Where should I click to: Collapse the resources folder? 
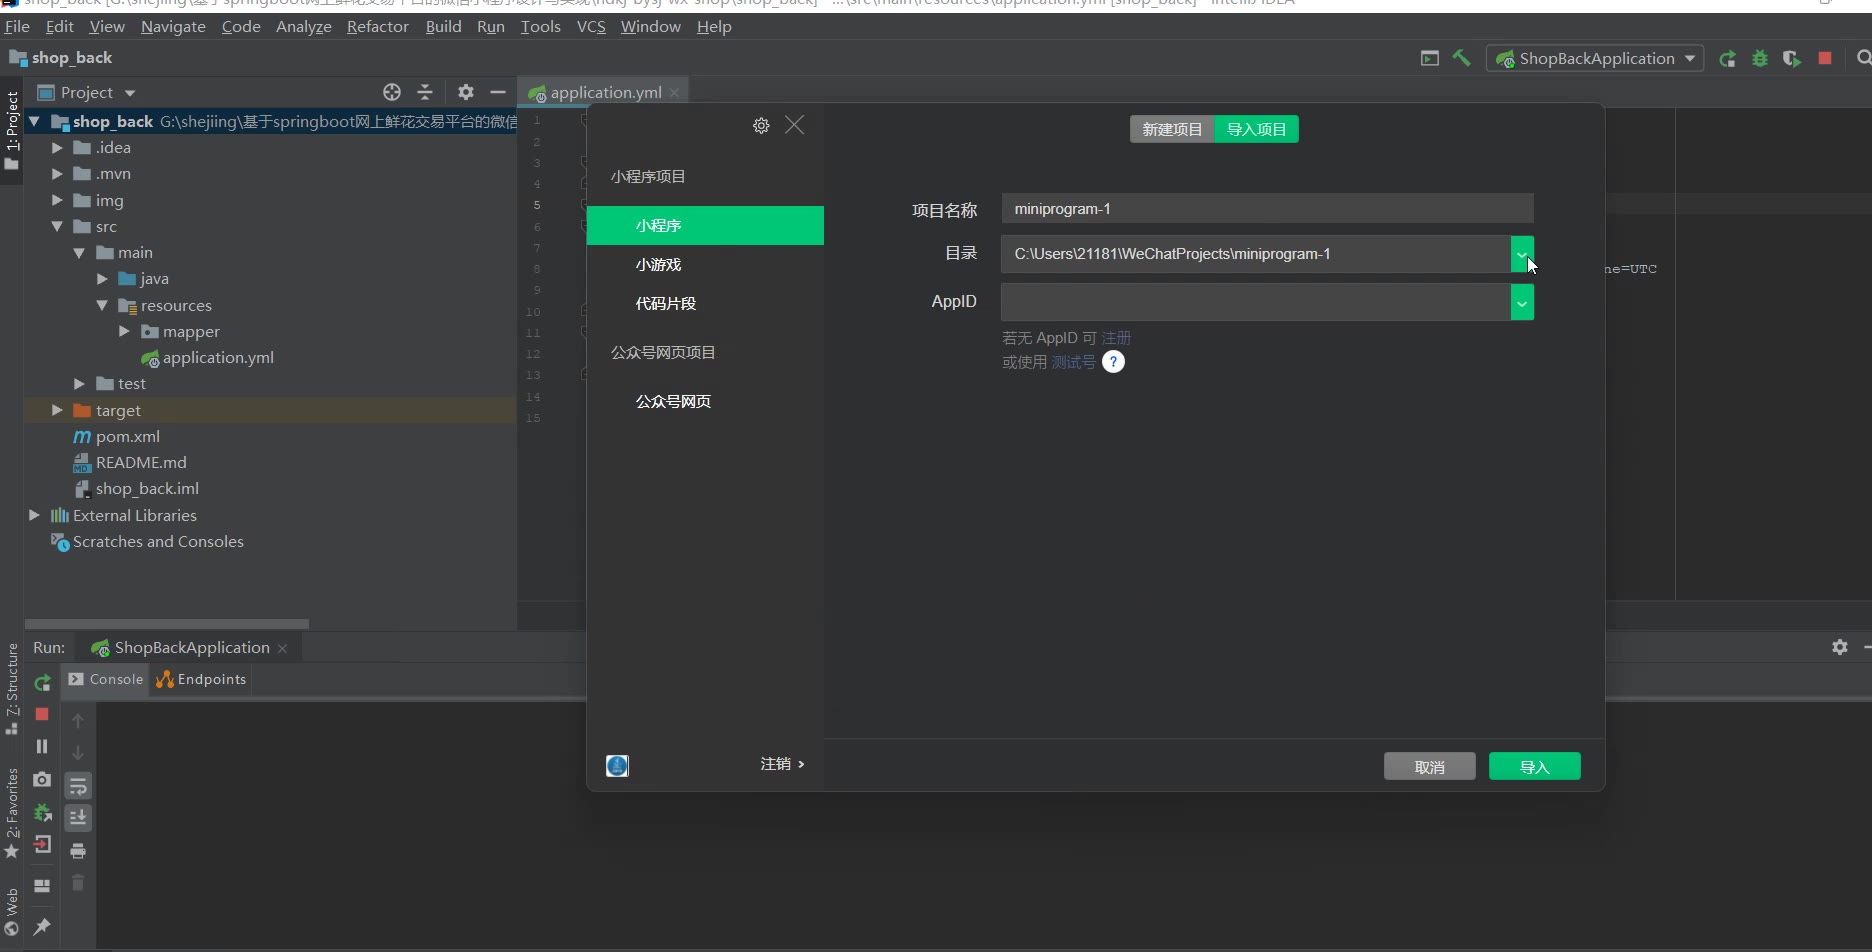102,305
